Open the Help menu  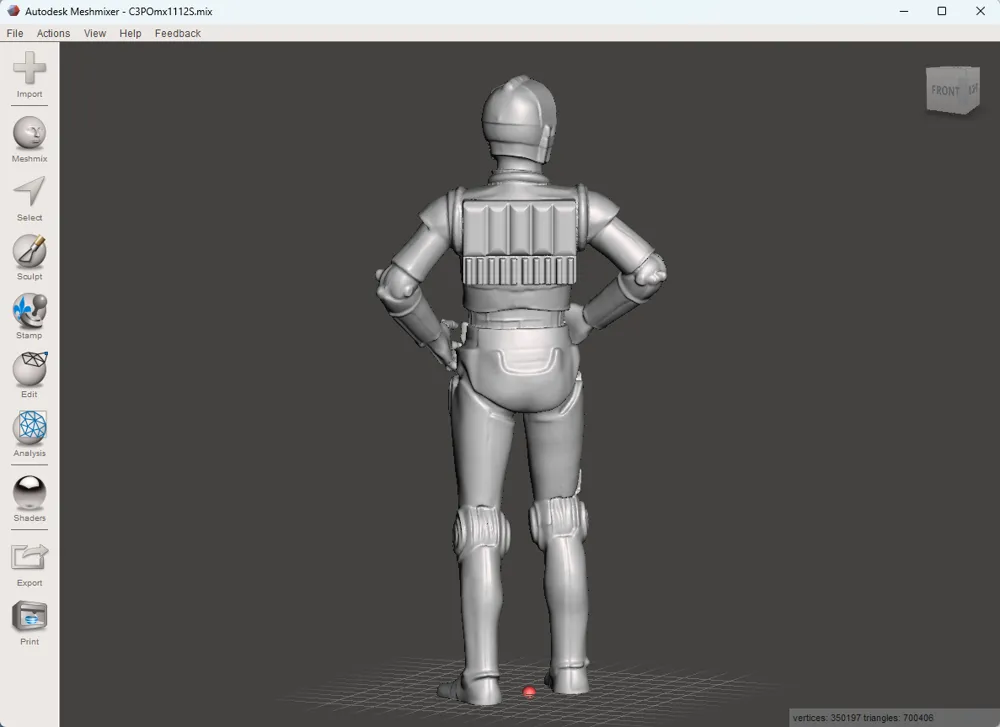130,33
